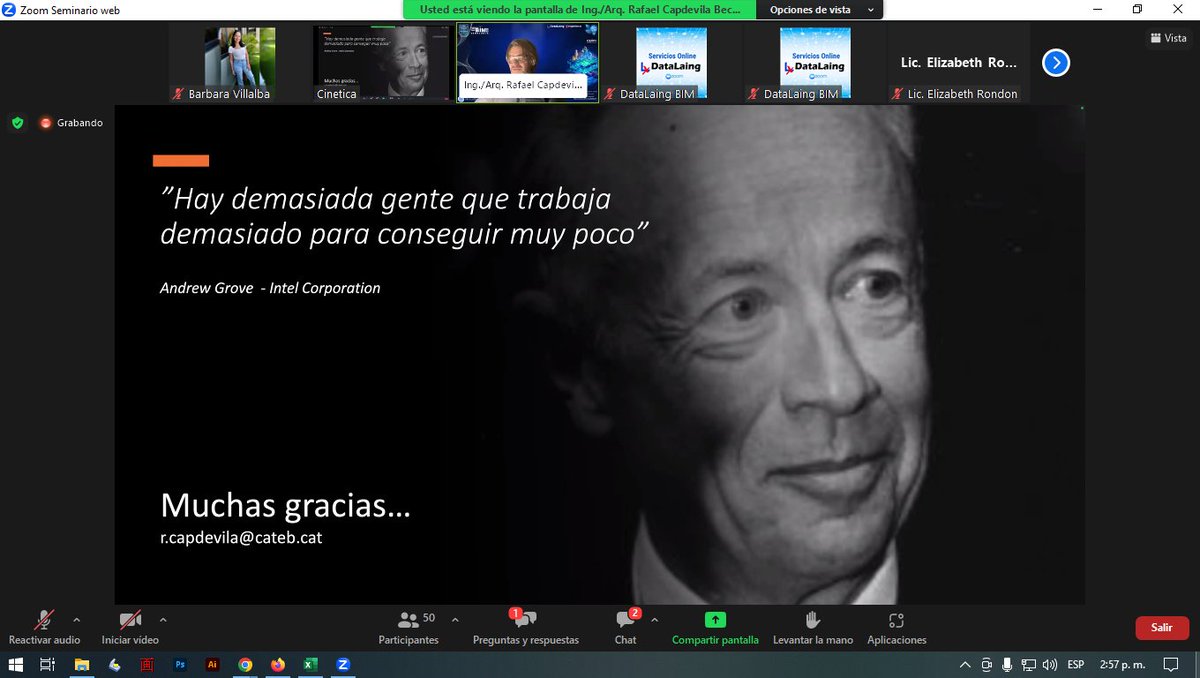Viewport: 1200px width, 678px height.
Task: Open notification center in taskbar
Action: (x=1171, y=664)
